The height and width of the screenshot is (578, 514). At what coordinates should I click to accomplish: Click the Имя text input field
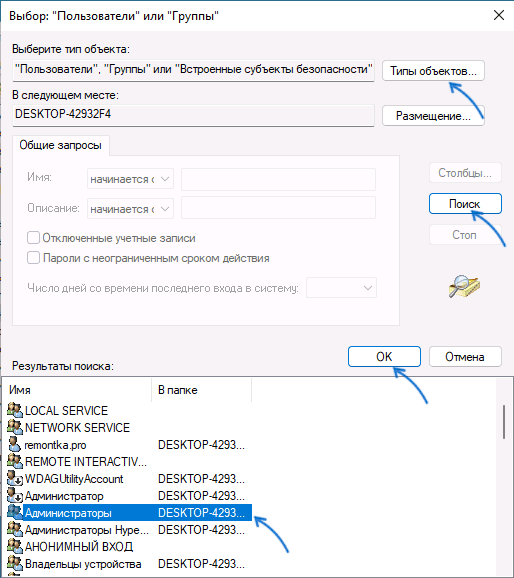click(278, 179)
